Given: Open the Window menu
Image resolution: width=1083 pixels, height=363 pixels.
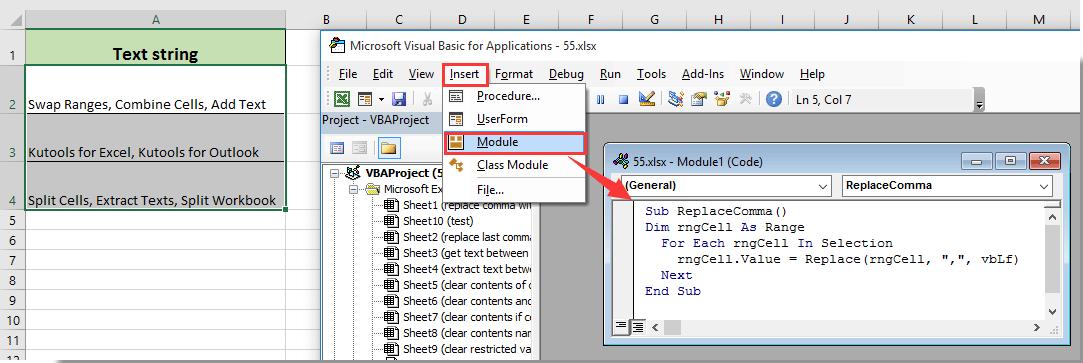Looking at the screenshot, I should pyautogui.click(x=762, y=74).
